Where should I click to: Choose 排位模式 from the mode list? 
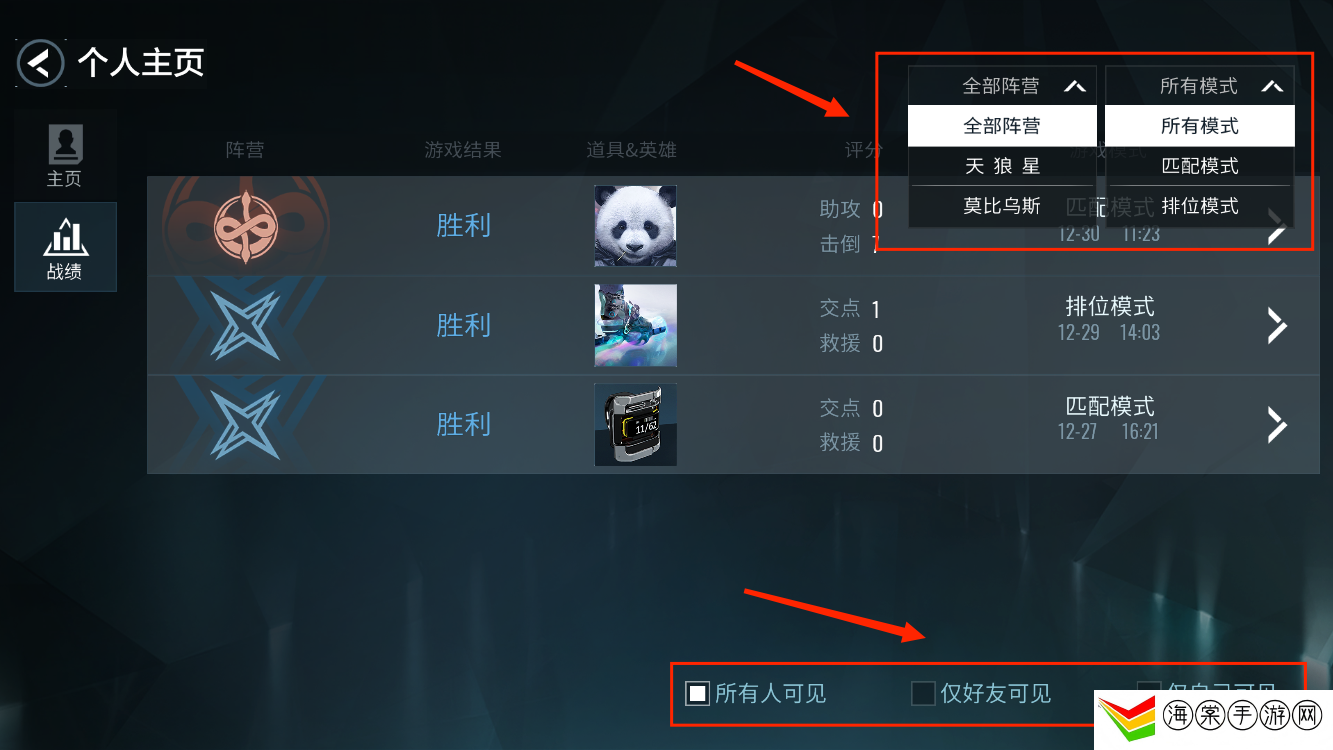coord(1200,206)
